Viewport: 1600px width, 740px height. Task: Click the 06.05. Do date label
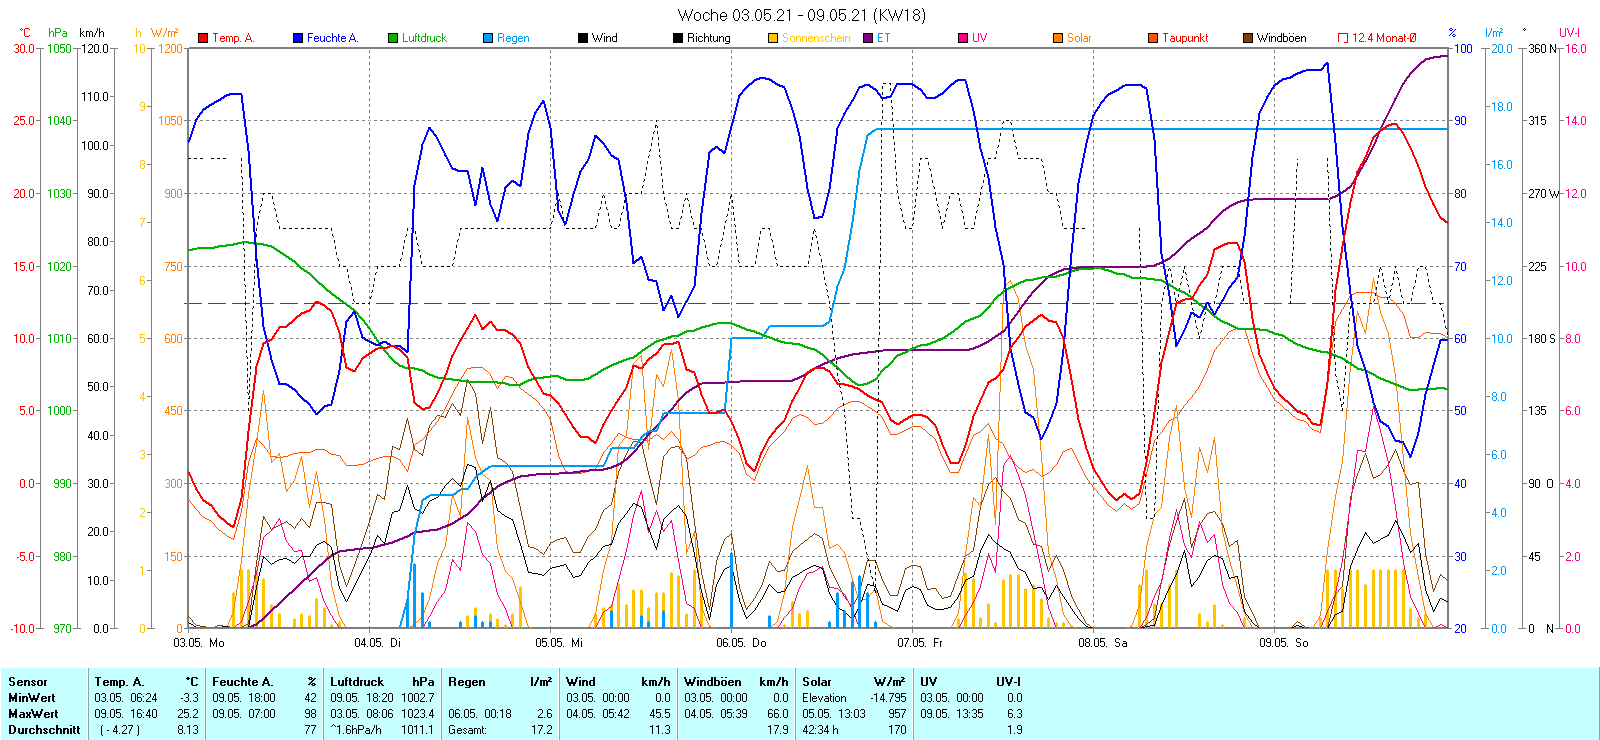[x=741, y=643]
